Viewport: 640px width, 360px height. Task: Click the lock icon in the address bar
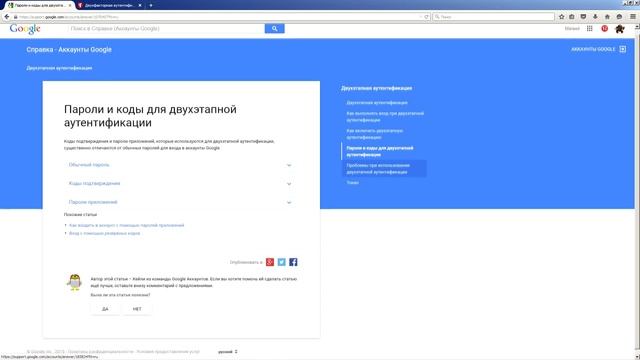[16, 17]
